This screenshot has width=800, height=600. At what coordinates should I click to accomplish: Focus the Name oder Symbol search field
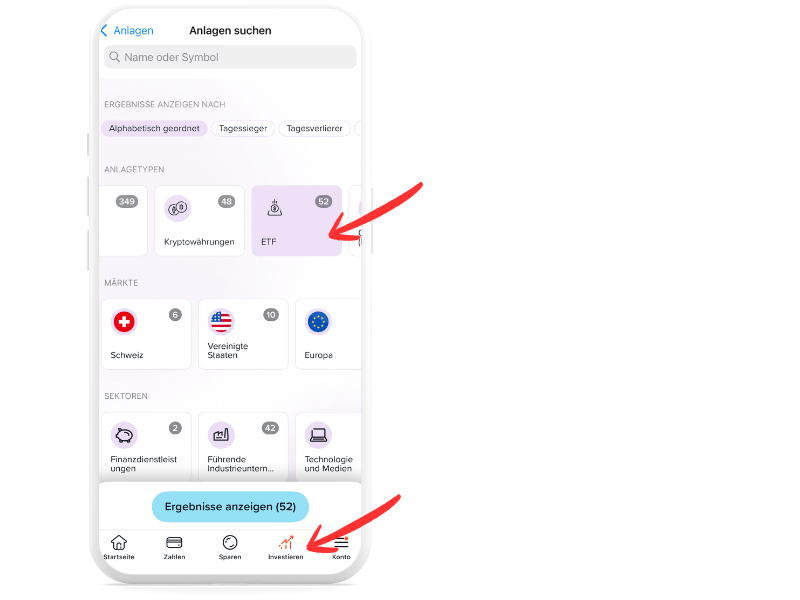230,57
